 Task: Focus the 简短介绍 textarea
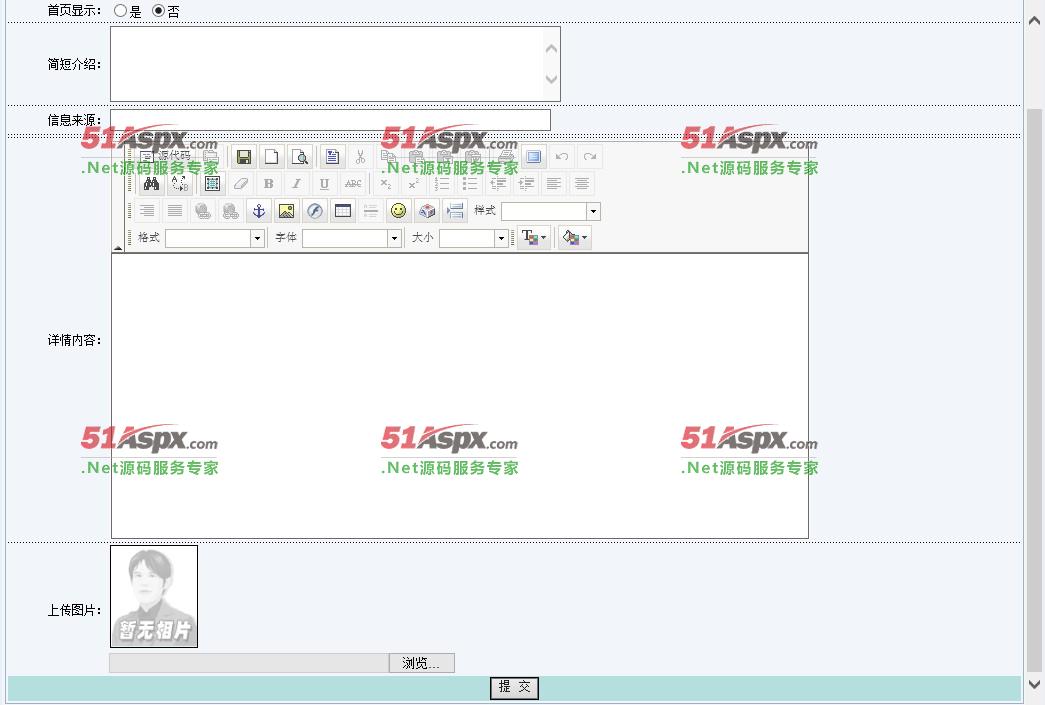click(x=335, y=64)
